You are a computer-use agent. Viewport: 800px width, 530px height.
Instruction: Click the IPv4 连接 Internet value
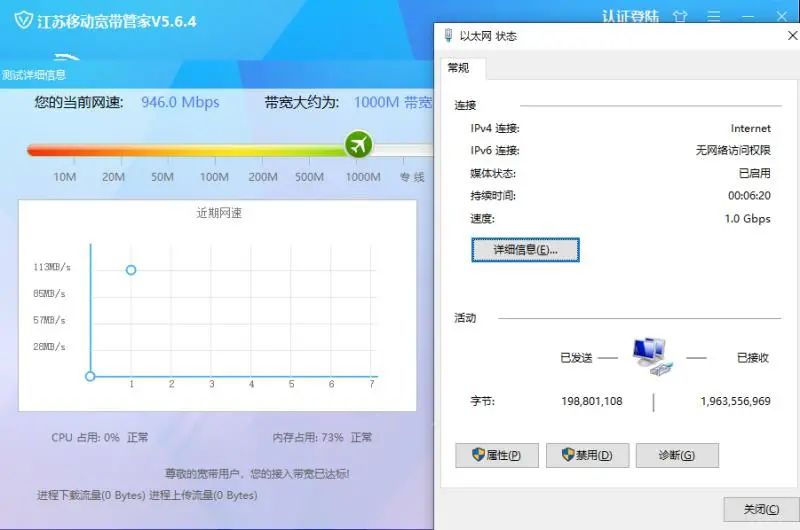[751, 129]
